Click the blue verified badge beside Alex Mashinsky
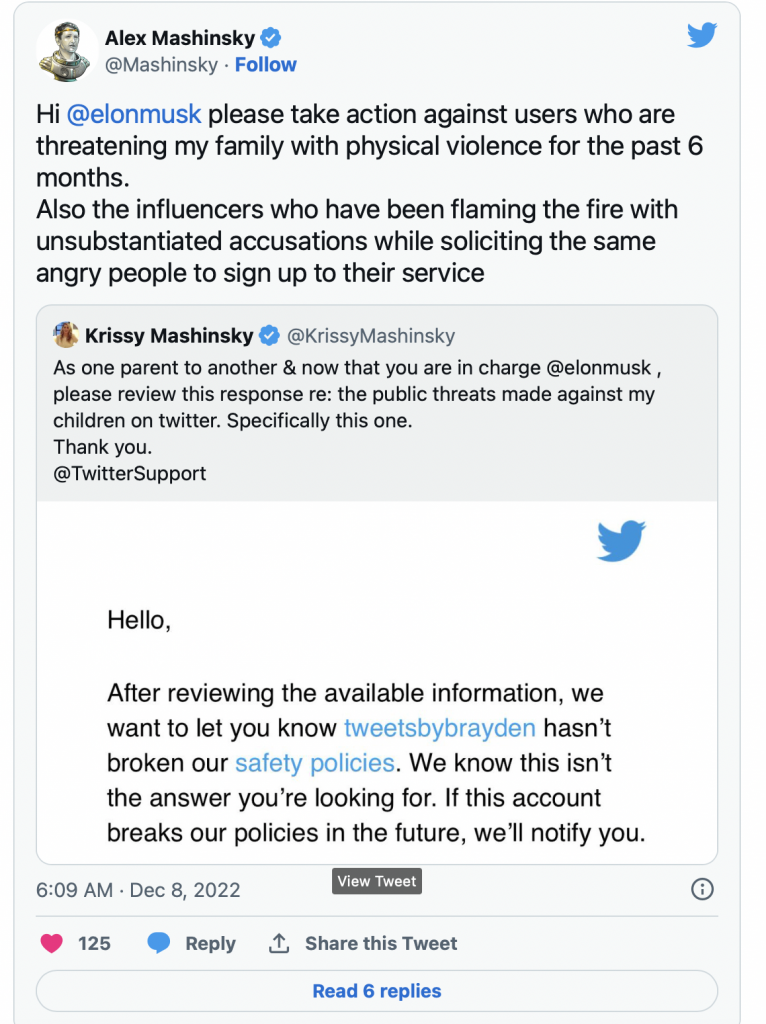The width and height of the screenshot is (766, 1024). (271, 38)
